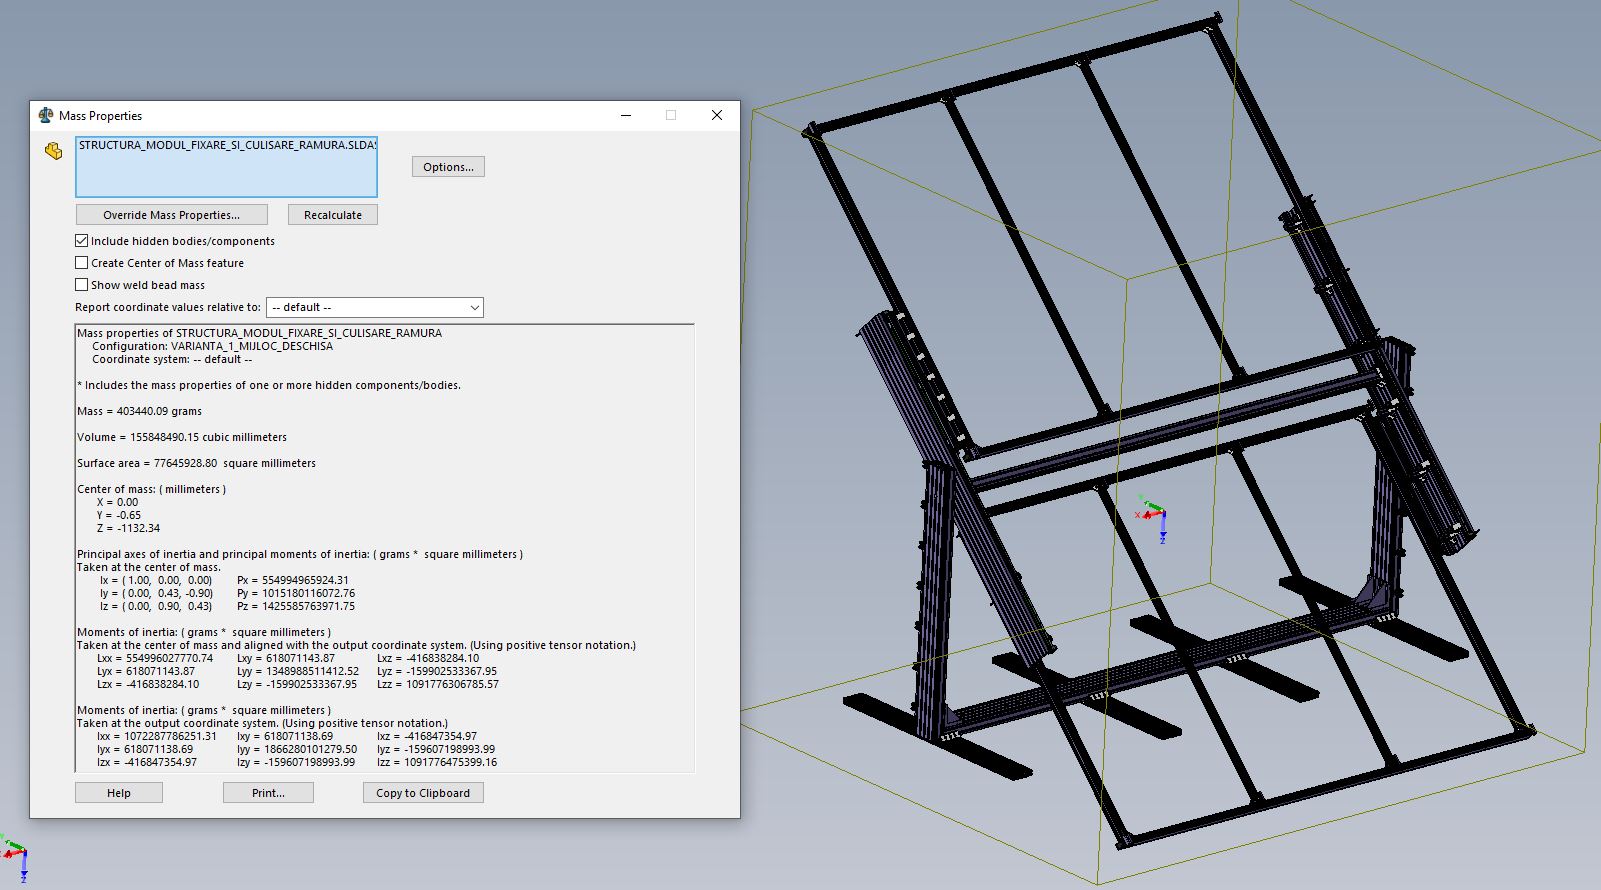This screenshot has height=890, width=1601.
Task: Click the Report coordinate values relative to label
Action: coord(168,307)
